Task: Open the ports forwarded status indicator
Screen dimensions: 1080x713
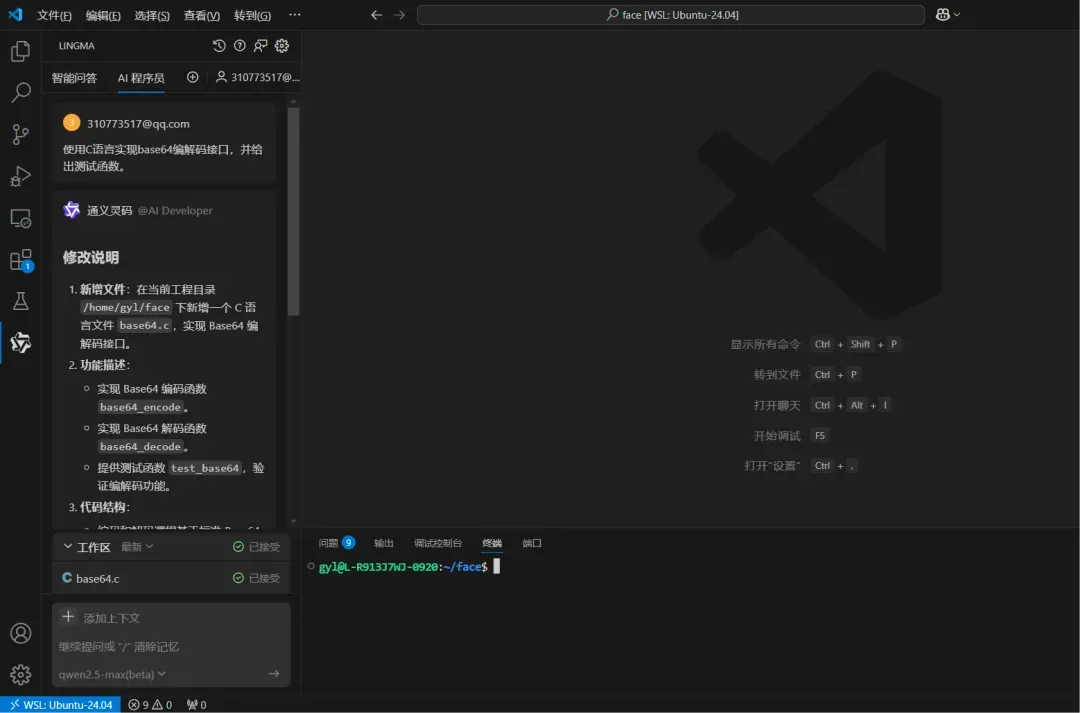Action: point(196,705)
